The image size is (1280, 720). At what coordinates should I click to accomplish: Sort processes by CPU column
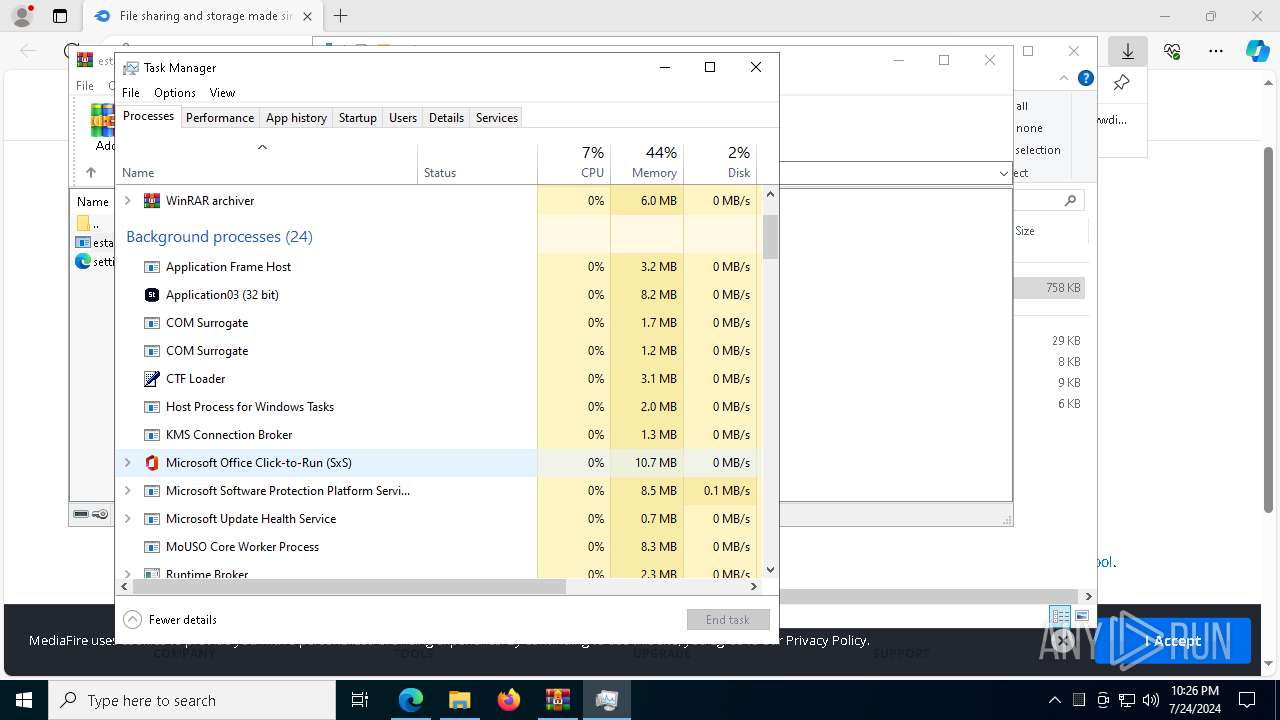pyautogui.click(x=574, y=163)
